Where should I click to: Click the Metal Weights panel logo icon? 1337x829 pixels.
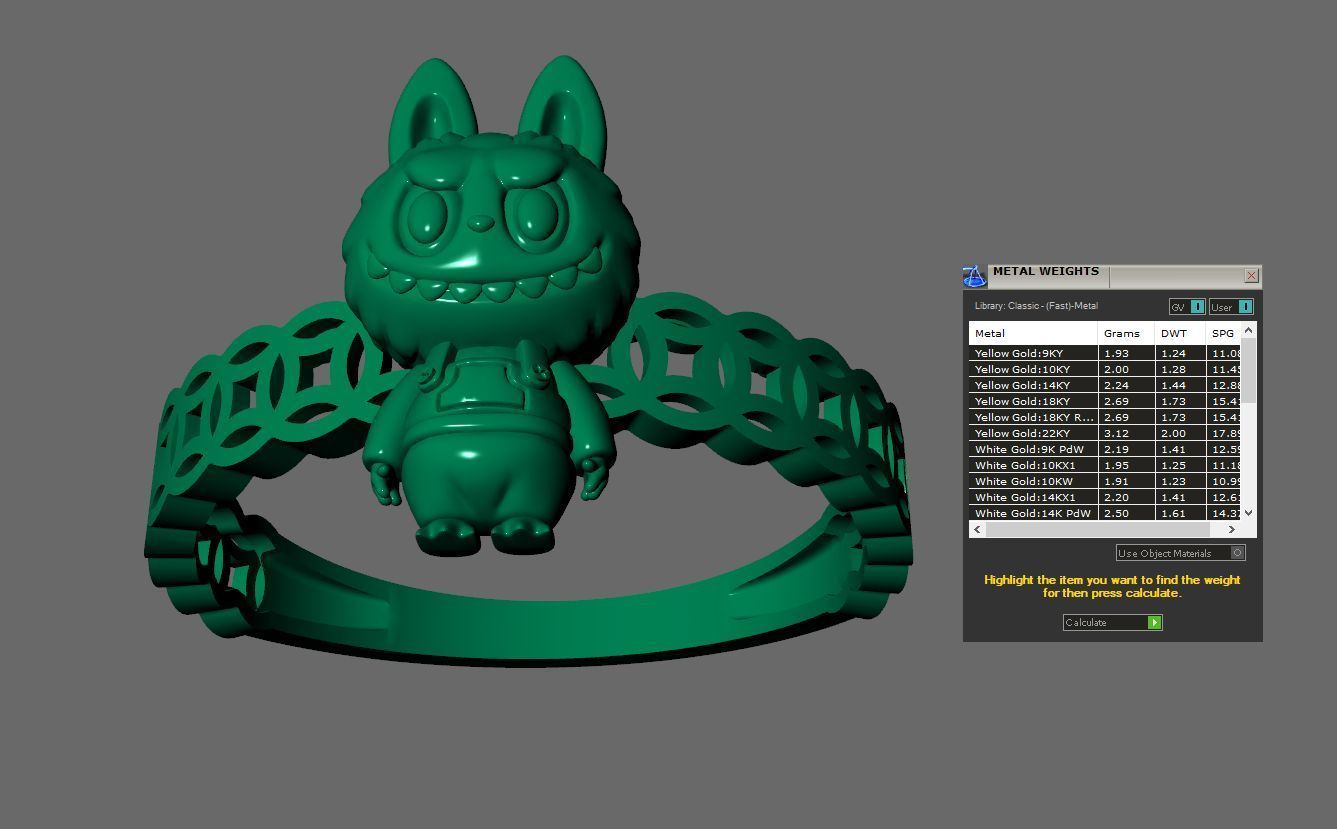pos(974,277)
